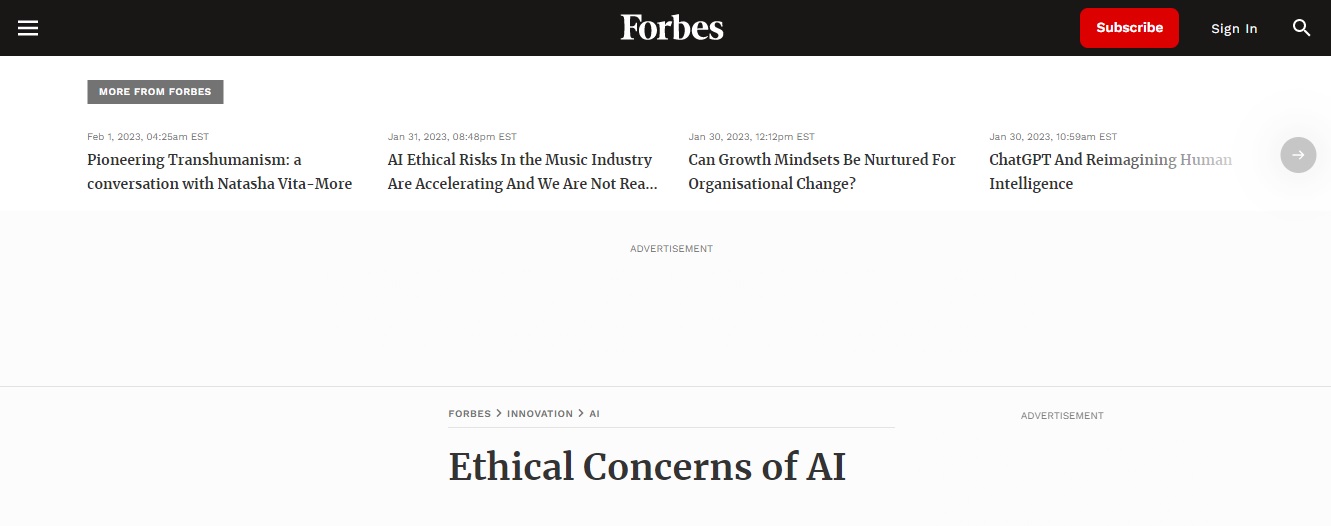Screen dimensions: 1331x526
Task: Open the Sign In link
Action: (x=1234, y=29)
